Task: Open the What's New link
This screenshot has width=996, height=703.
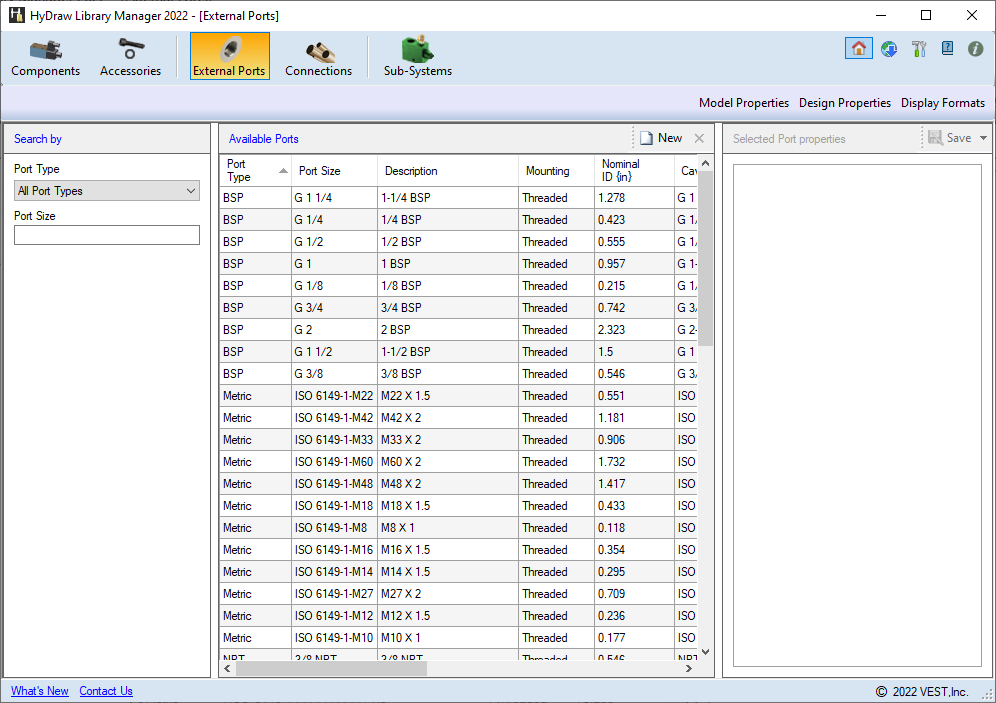Action: (x=40, y=691)
